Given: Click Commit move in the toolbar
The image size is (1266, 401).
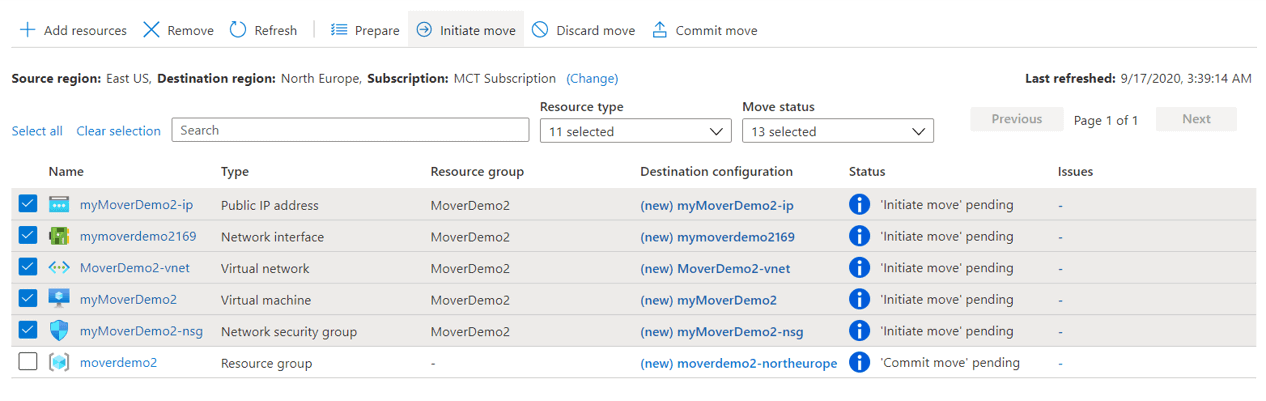Looking at the screenshot, I should [x=704, y=30].
